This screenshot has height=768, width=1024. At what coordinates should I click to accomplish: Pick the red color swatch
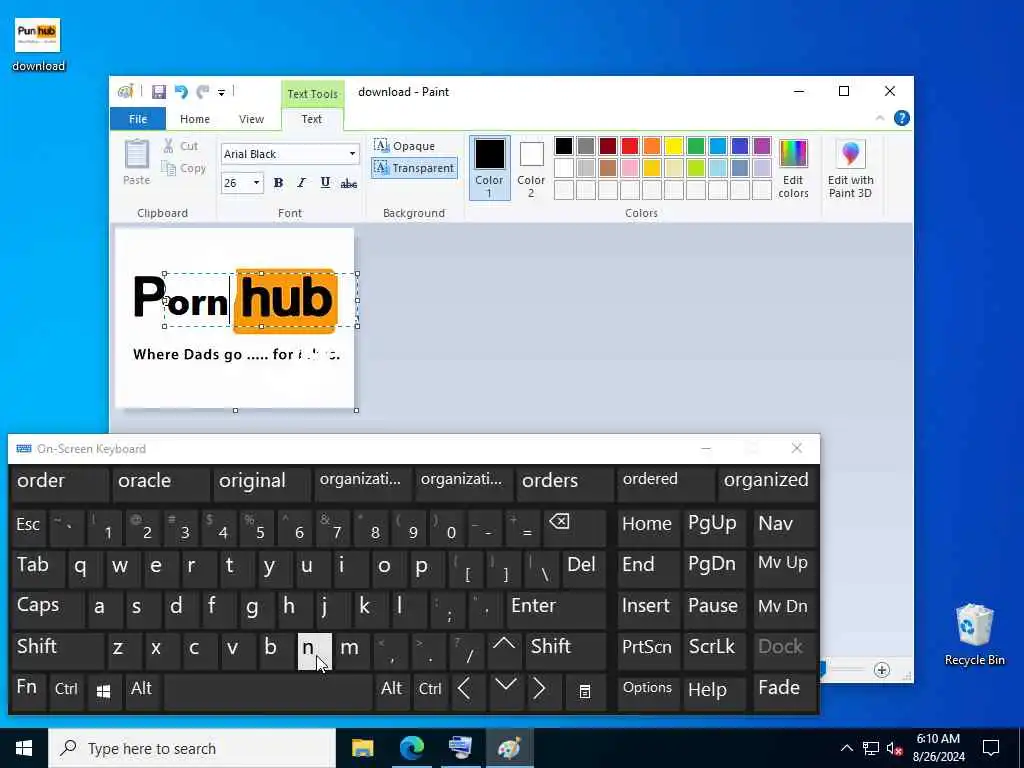(630, 146)
